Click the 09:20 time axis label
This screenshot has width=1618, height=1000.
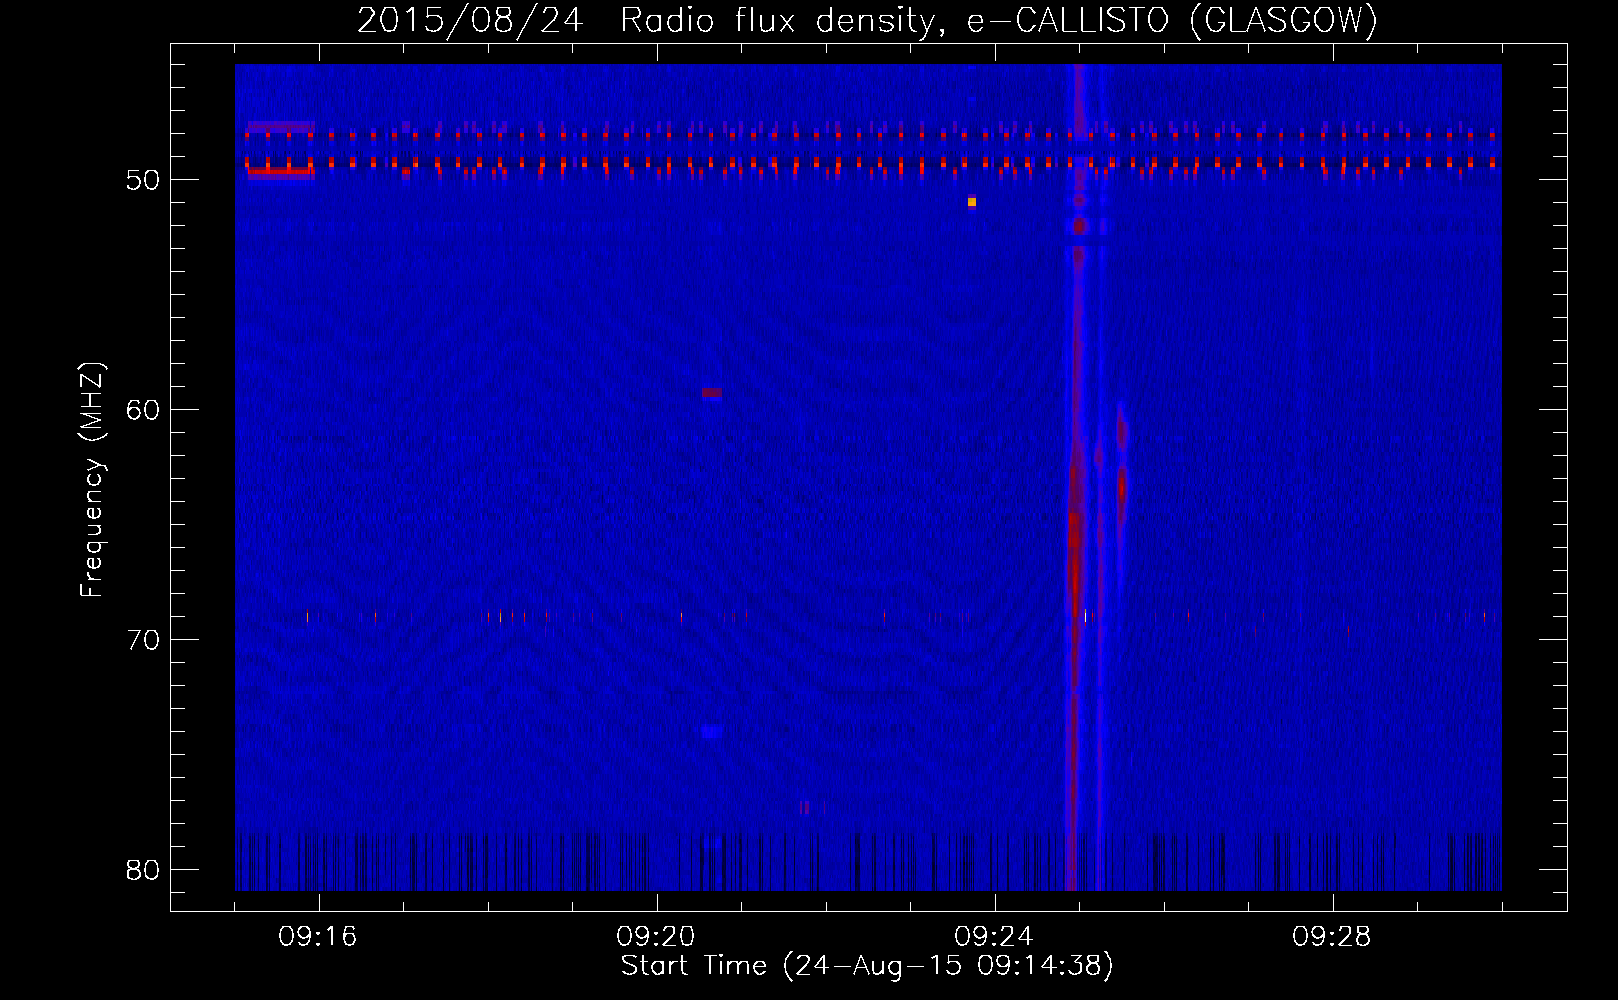tap(656, 937)
